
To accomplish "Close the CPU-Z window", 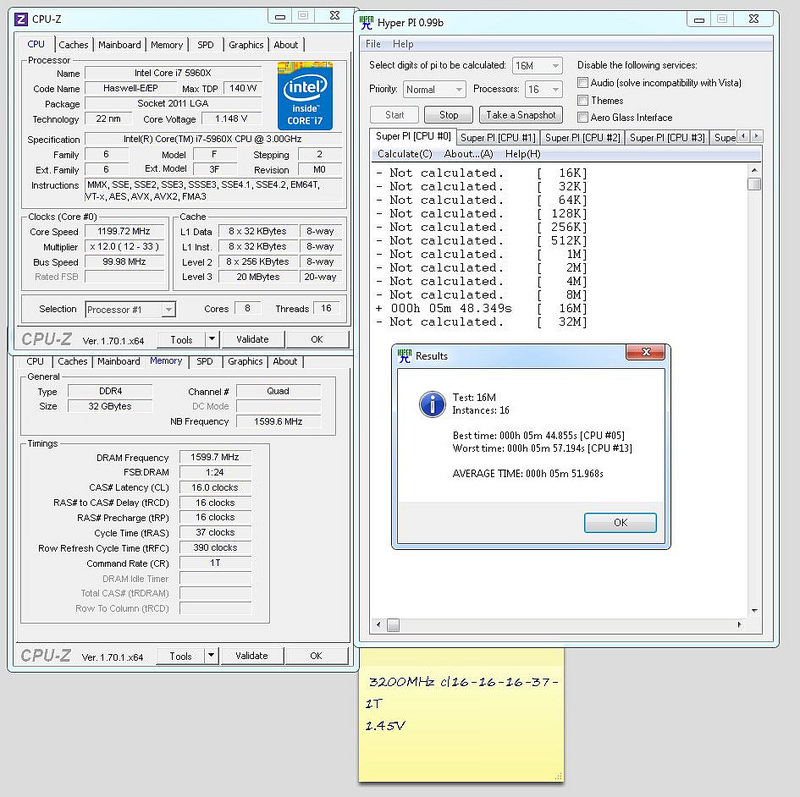I will (x=335, y=16).
